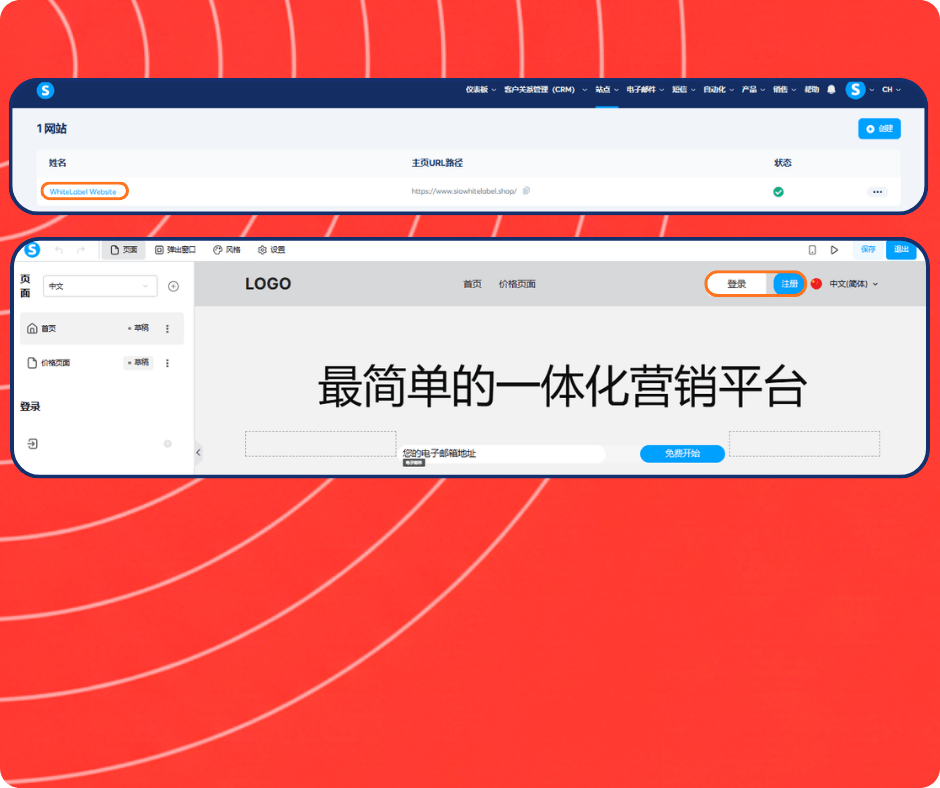Open options dots for 价格页面 page
The height and width of the screenshot is (788, 940).
point(167,363)
